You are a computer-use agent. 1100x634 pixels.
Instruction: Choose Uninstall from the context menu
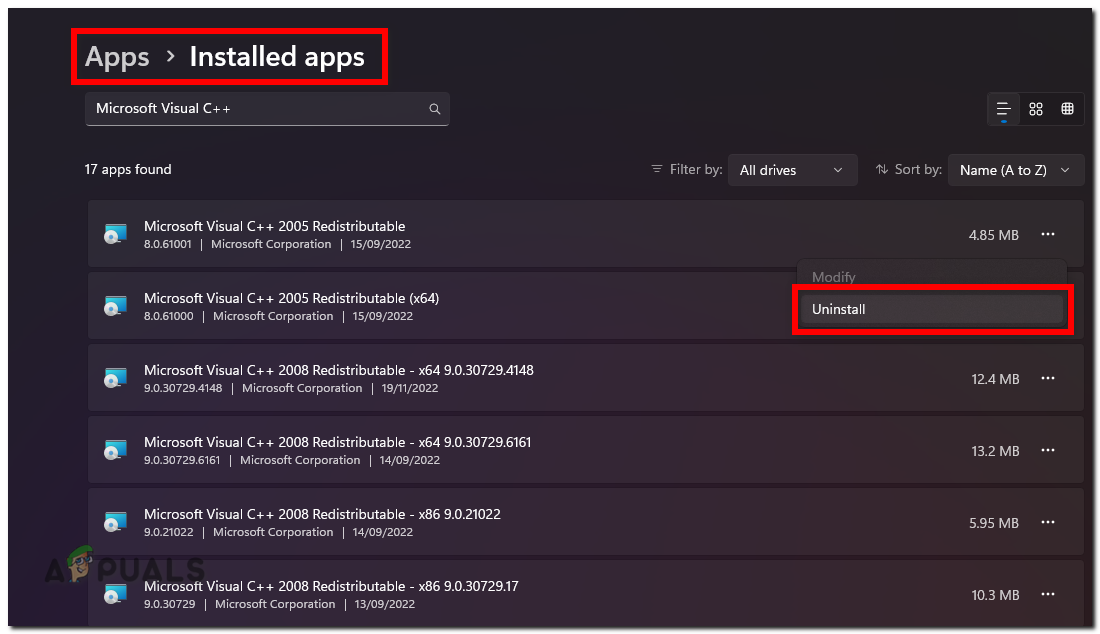[932, 309]
